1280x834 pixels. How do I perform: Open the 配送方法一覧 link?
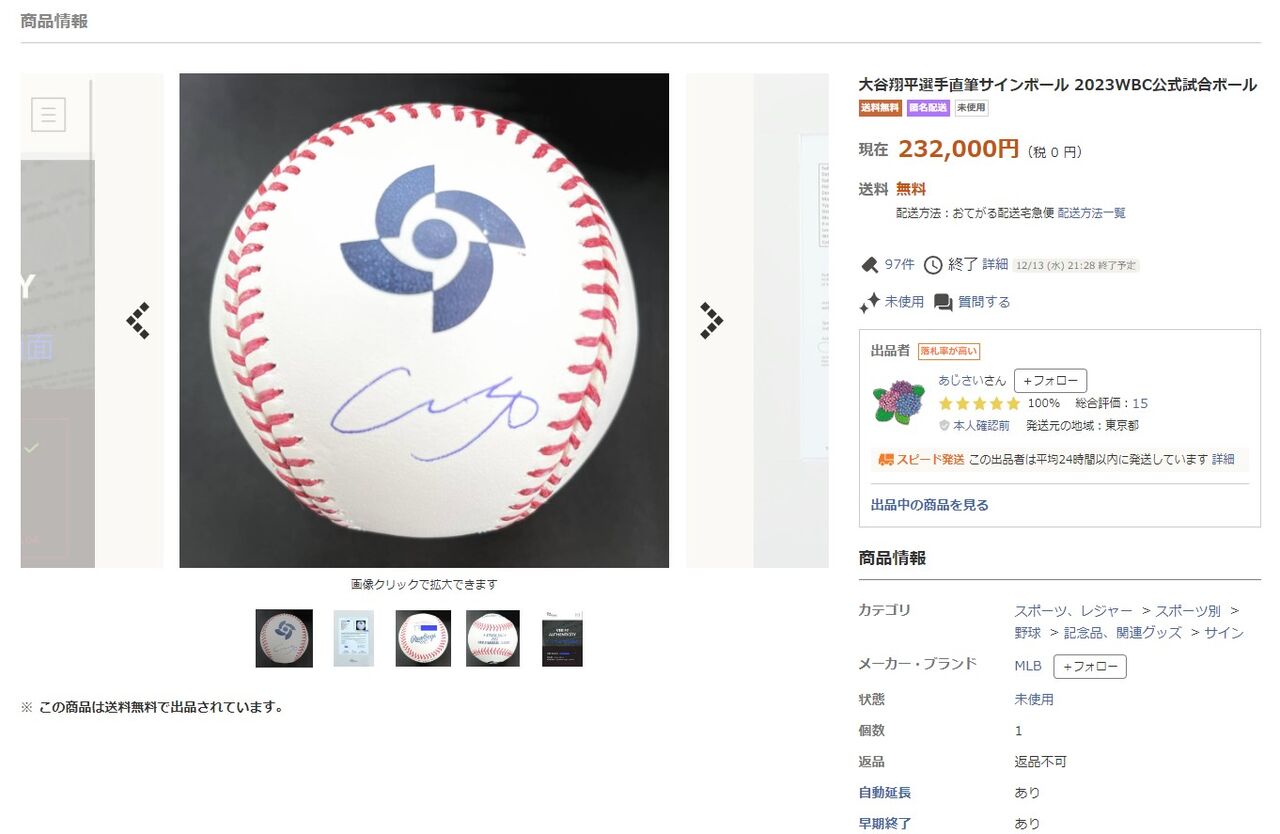click(x=1092, y=213)
